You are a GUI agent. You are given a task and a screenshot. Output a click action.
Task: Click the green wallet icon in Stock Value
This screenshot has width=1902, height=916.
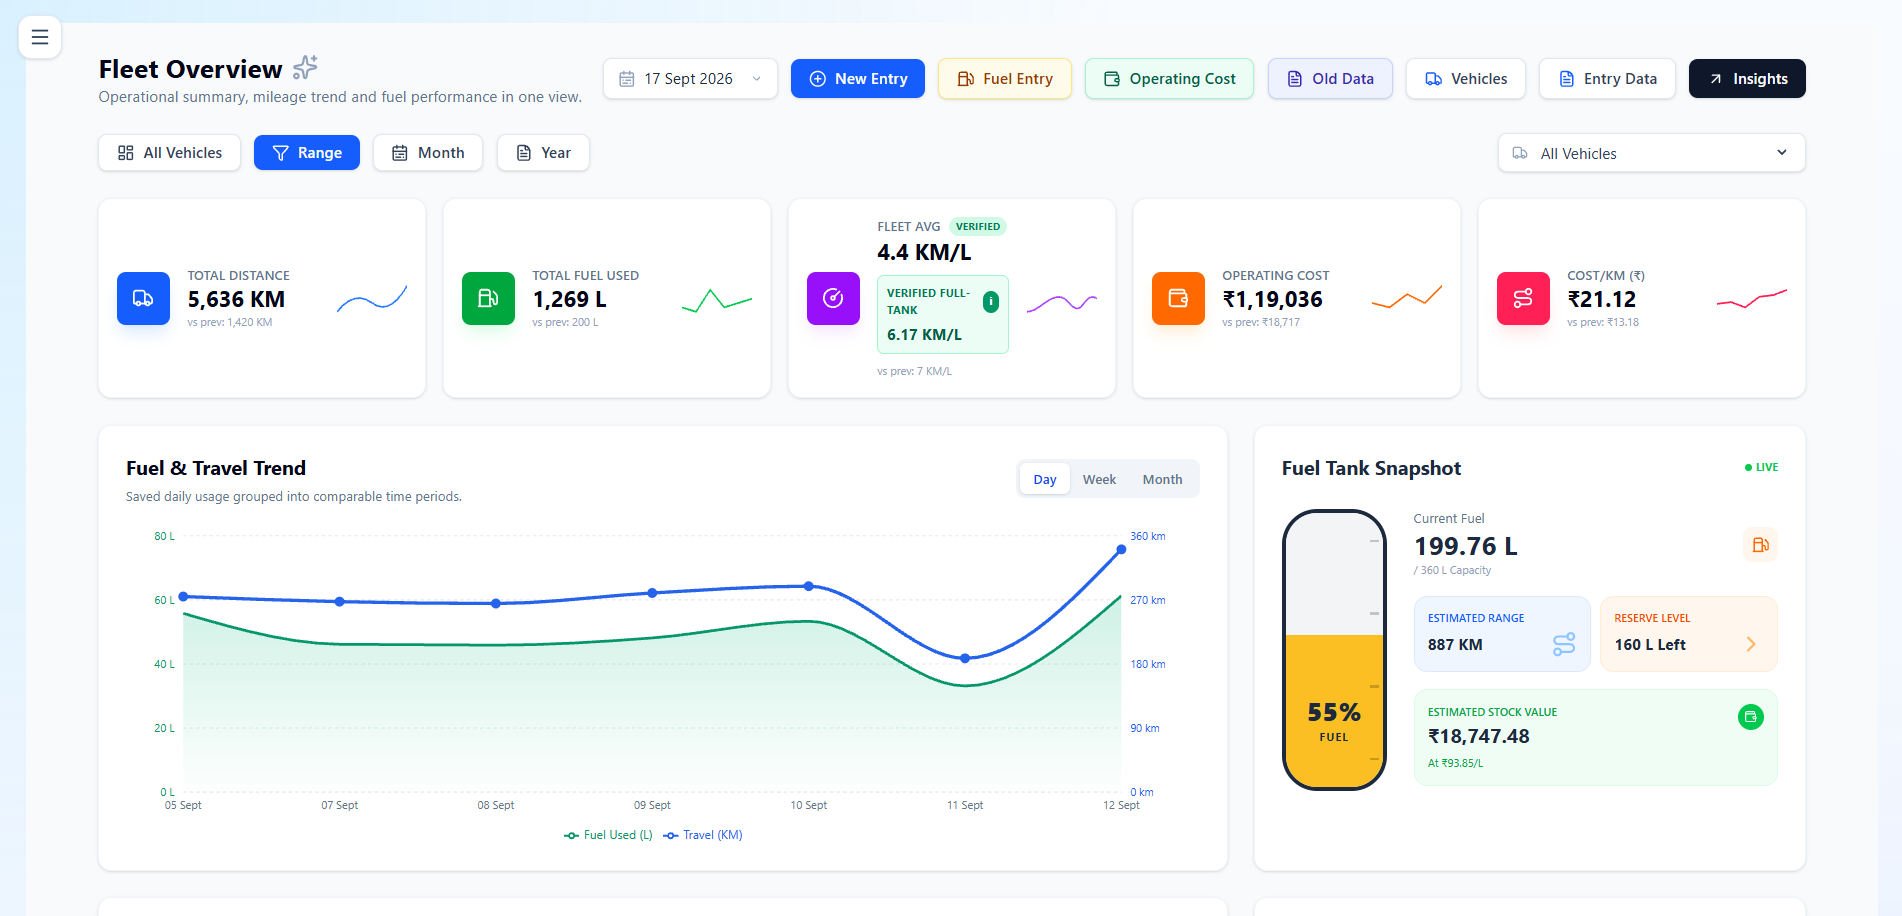pos(1751,717)
